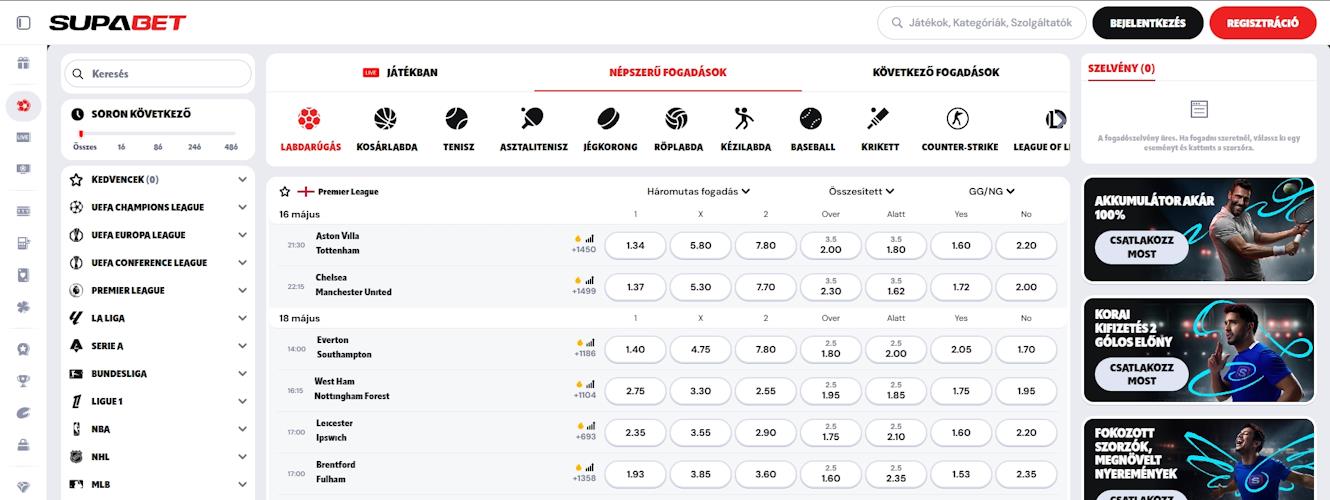Open the Összesített totals dropdown

pyautogui.click(x=861, y=191)
